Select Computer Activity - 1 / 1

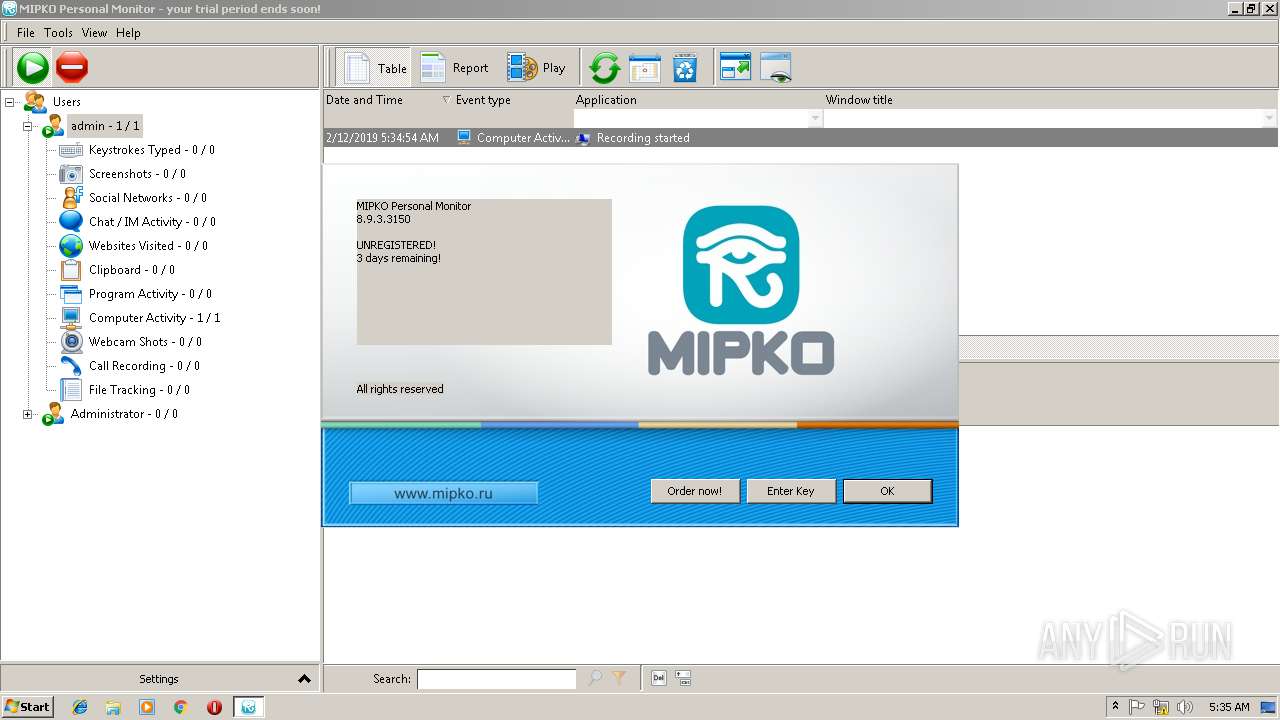[x=154, y=318]
